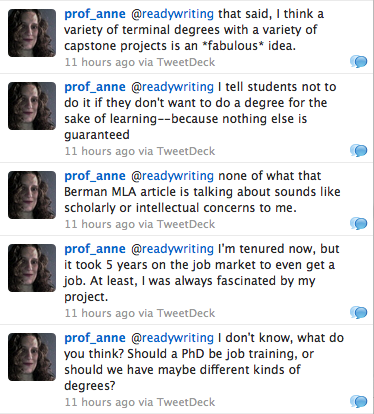Click prof_anne avatar on the 'tell students' tweet
The width and height of the screenshot is (374, 414).
pyautogui.click(x=32, y=106)
